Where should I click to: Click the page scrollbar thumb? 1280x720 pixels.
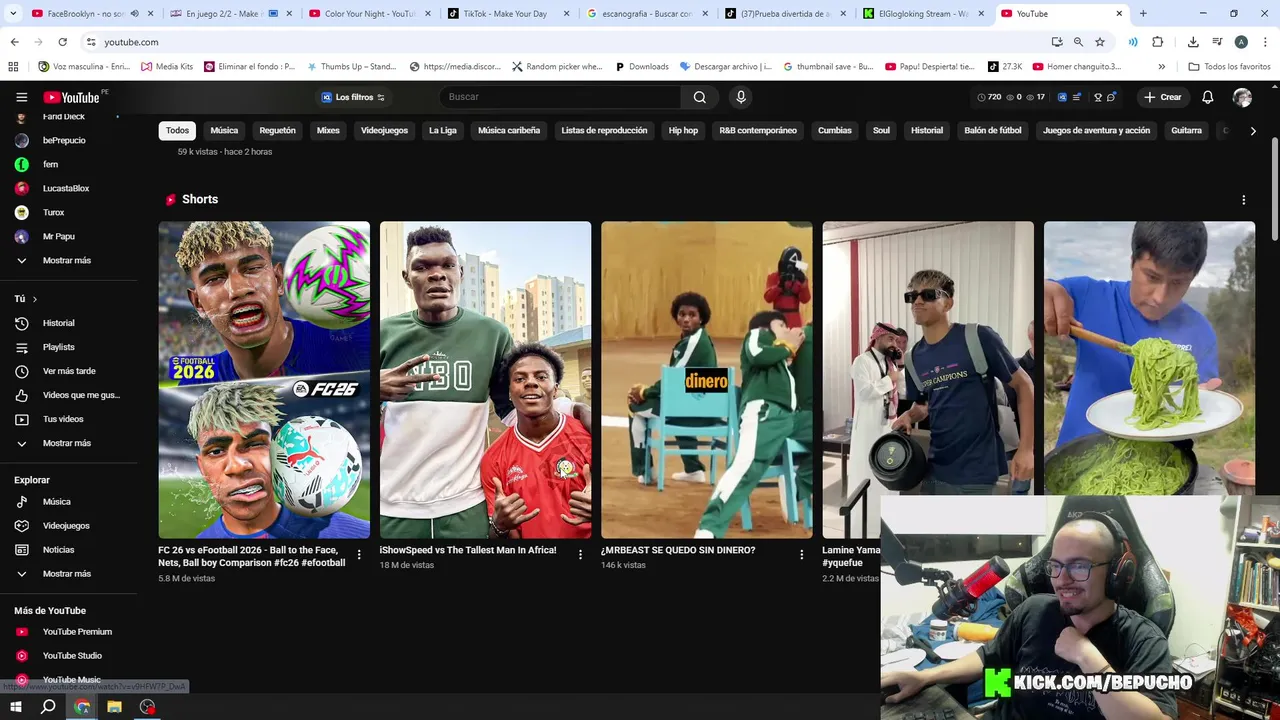[x=1274, y=190]
